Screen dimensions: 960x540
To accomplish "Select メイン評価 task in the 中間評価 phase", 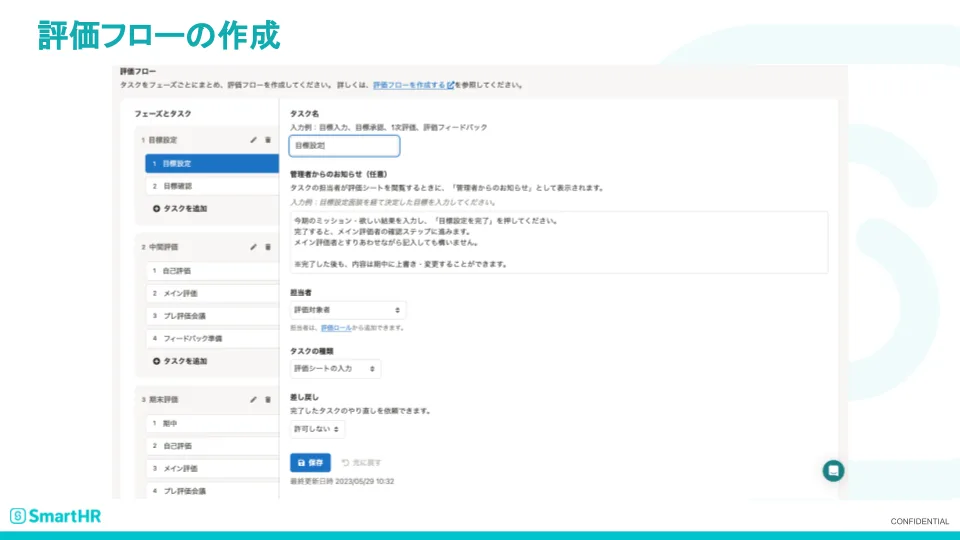I will (x=212, y=293).
